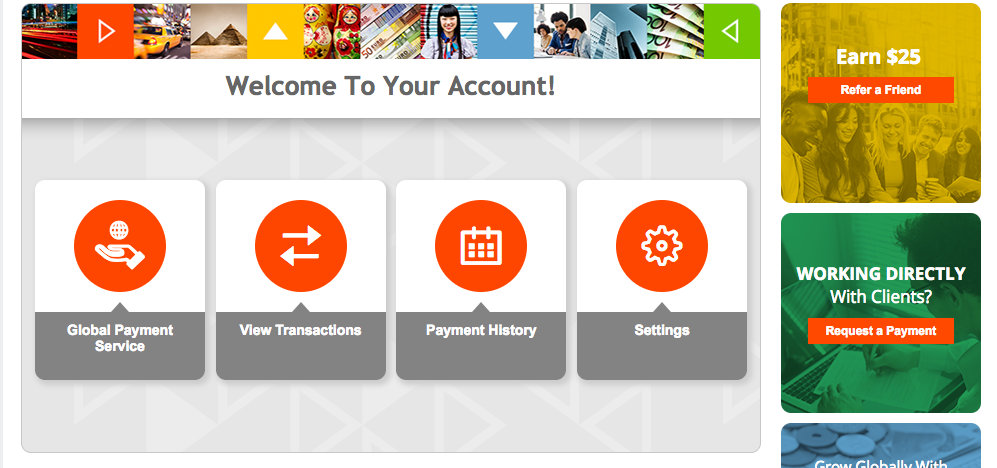
Task: Select the View Transactions label
Action: click(301, 330)
